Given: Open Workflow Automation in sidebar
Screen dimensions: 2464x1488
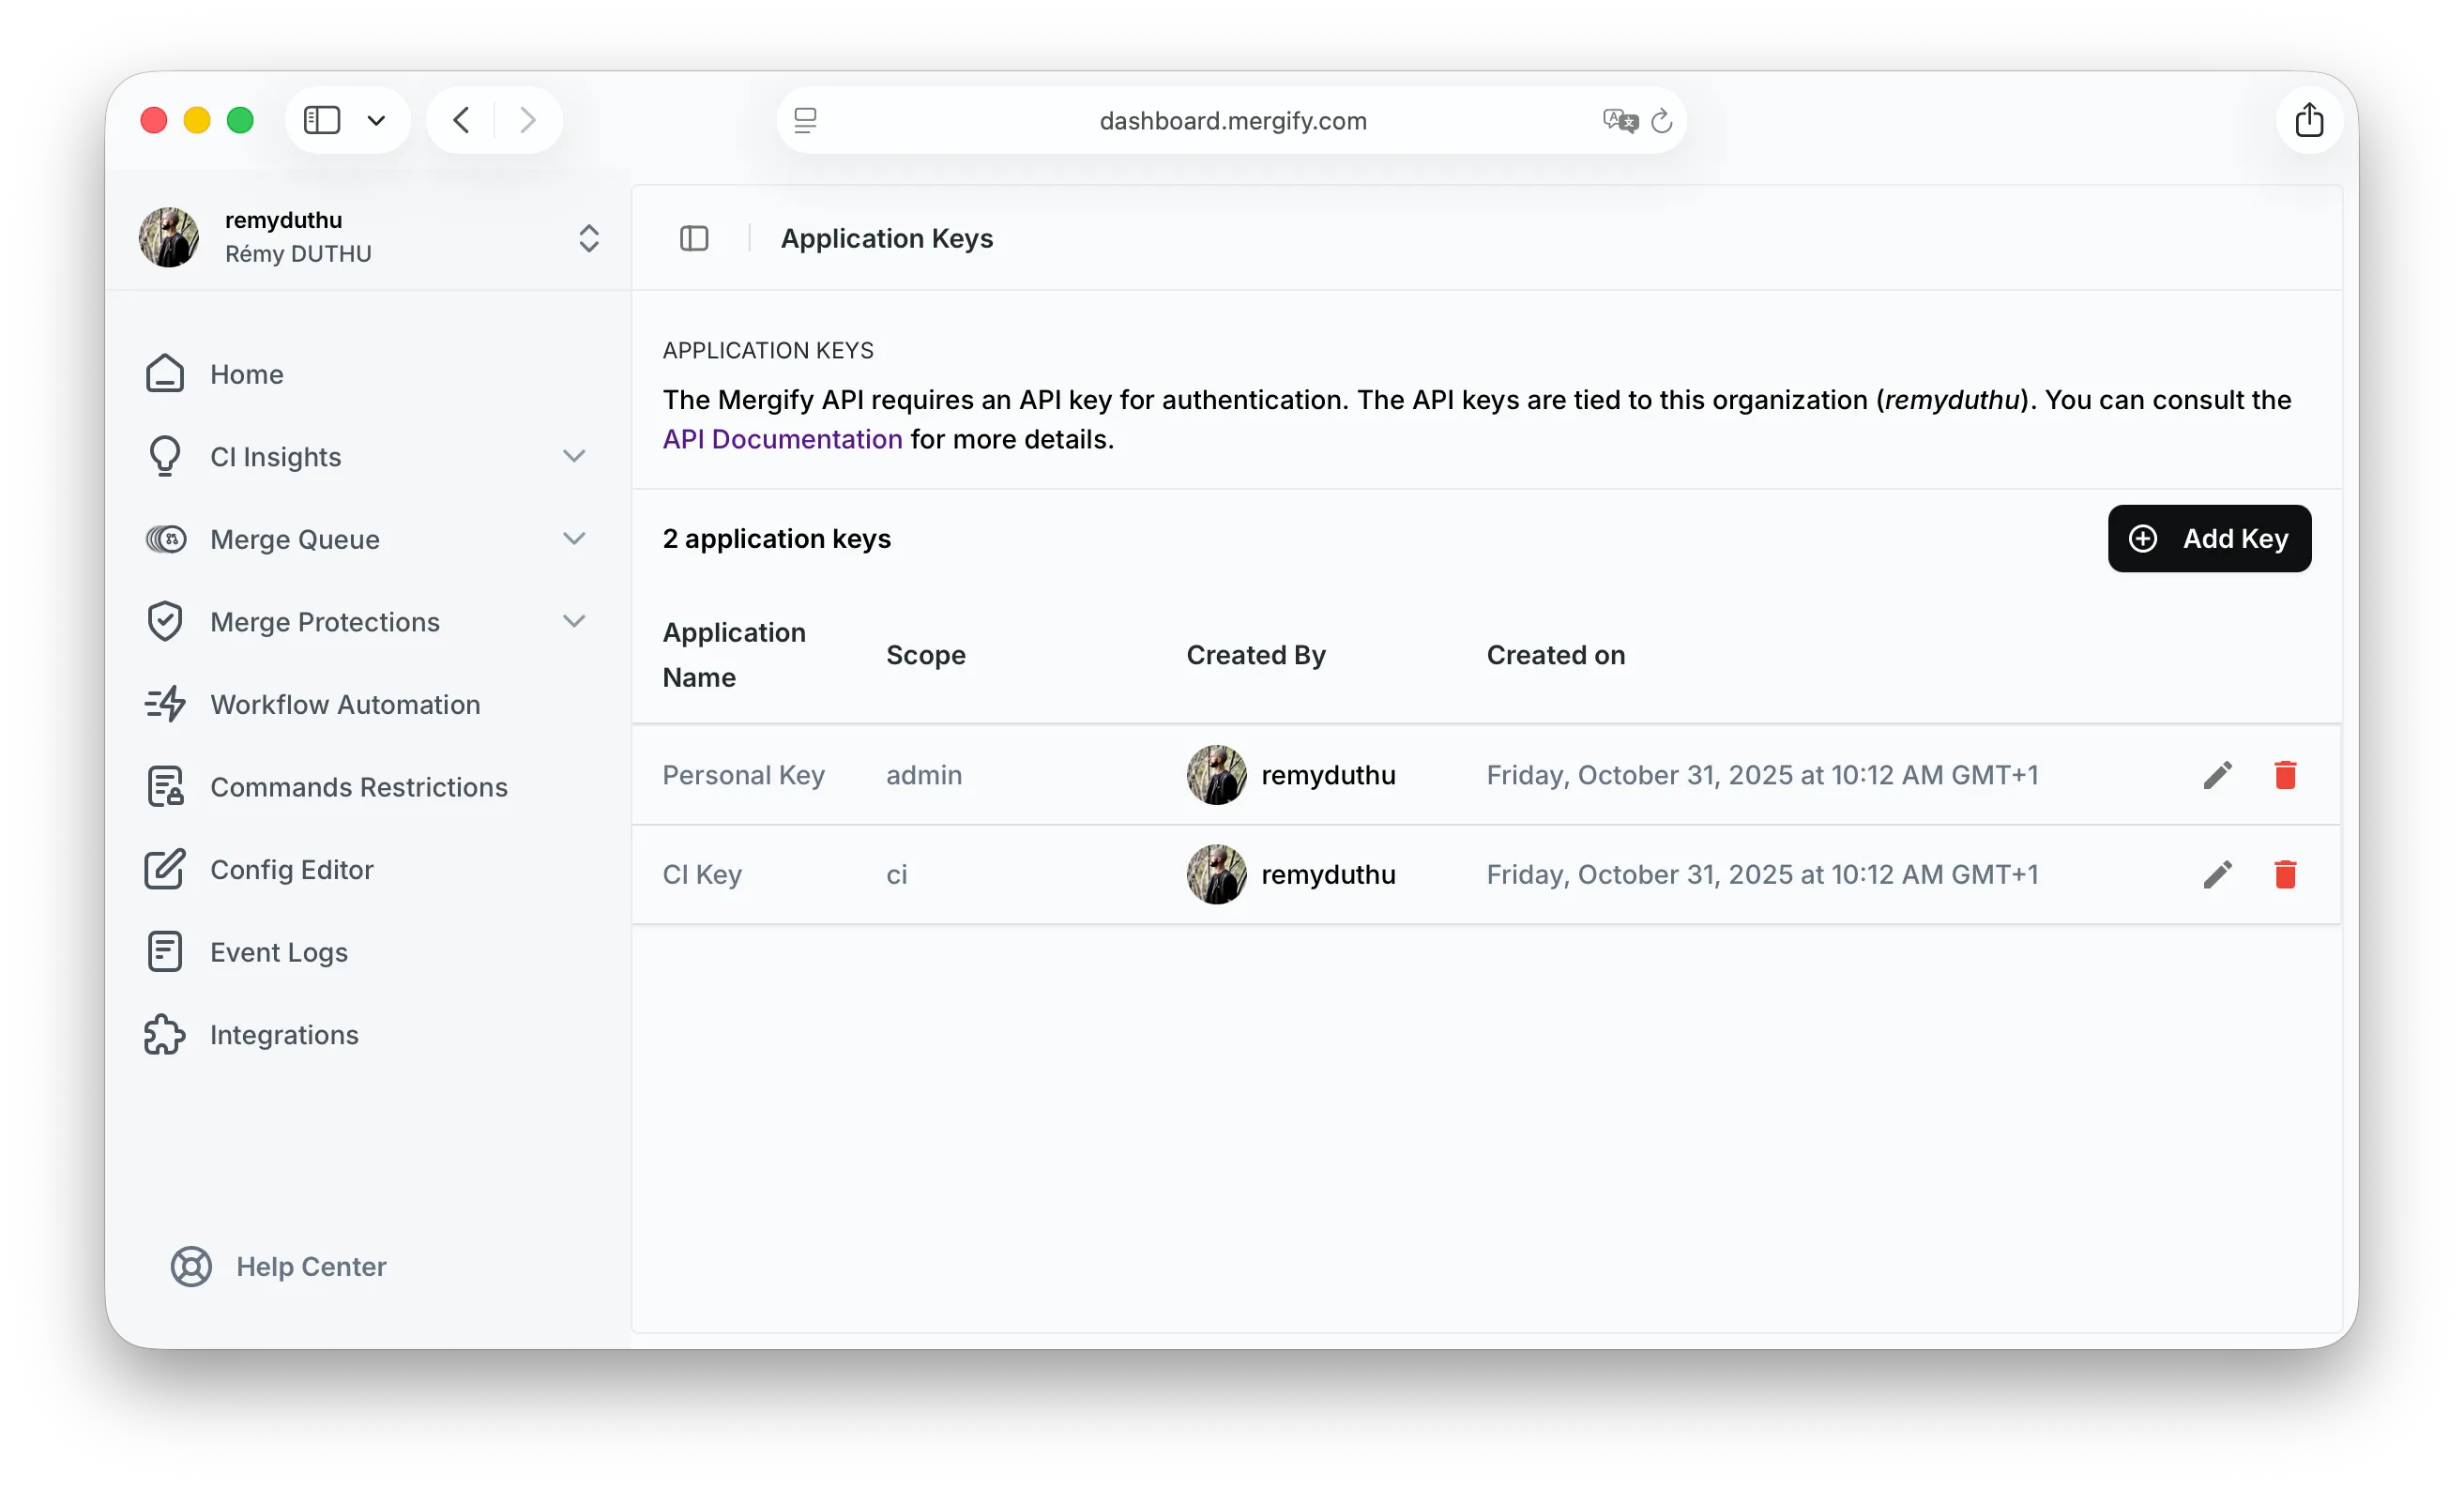Looking at the screenshot, I should point(344,704).
